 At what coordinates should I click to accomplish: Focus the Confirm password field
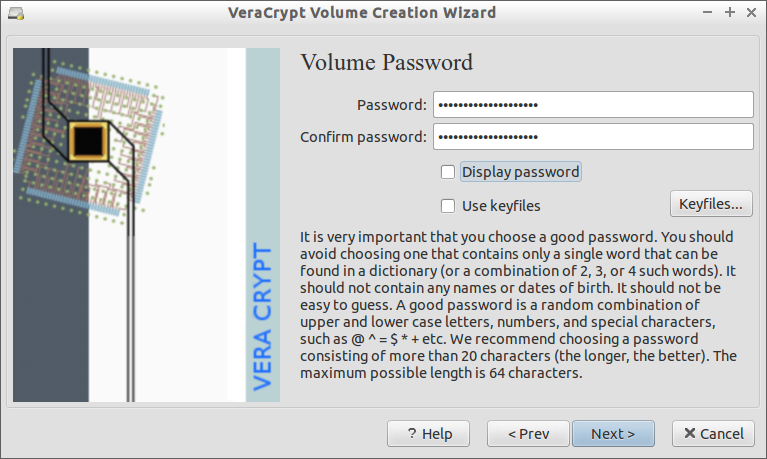tap(593, 137)
